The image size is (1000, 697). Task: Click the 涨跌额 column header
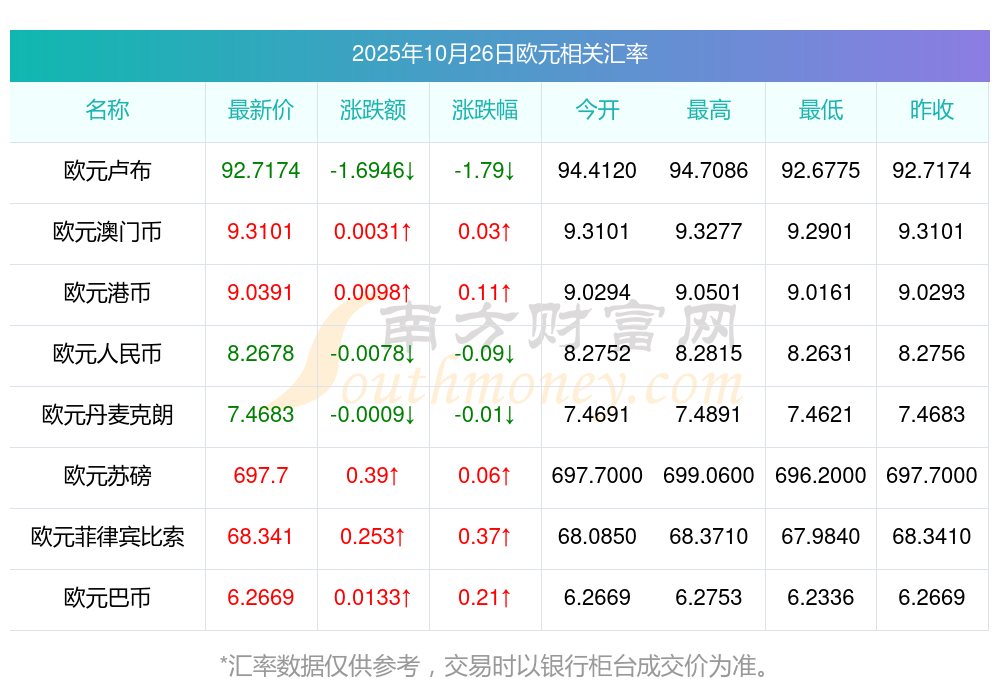[x=372, y=110]
